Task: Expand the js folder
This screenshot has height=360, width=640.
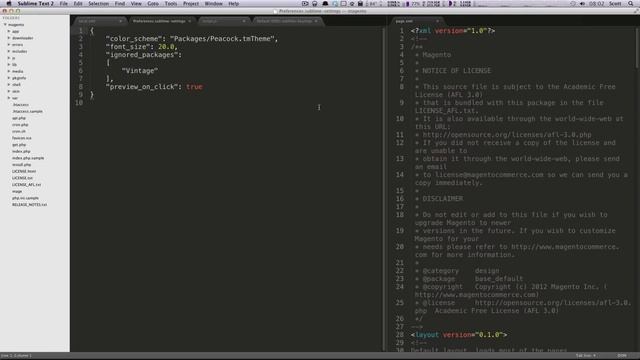Action: pyautogui.click(x=9, y=58)
